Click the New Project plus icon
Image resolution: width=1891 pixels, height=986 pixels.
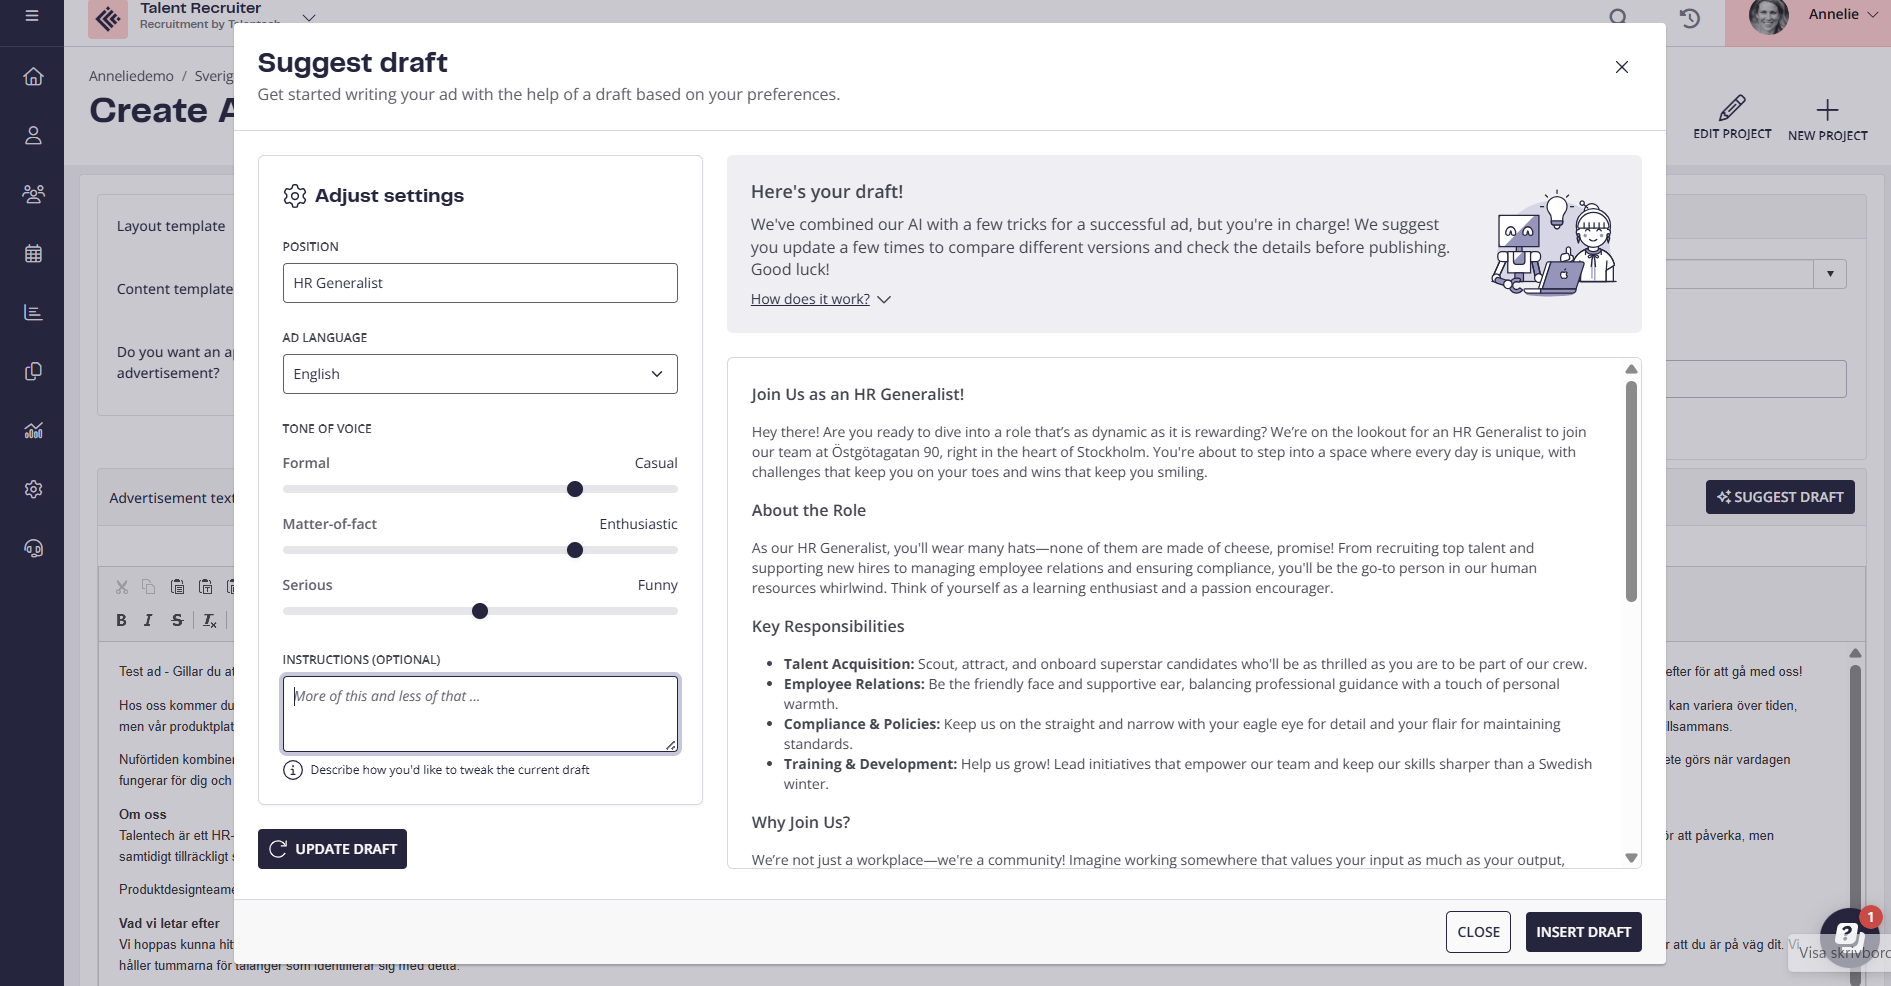(1827, 110)
